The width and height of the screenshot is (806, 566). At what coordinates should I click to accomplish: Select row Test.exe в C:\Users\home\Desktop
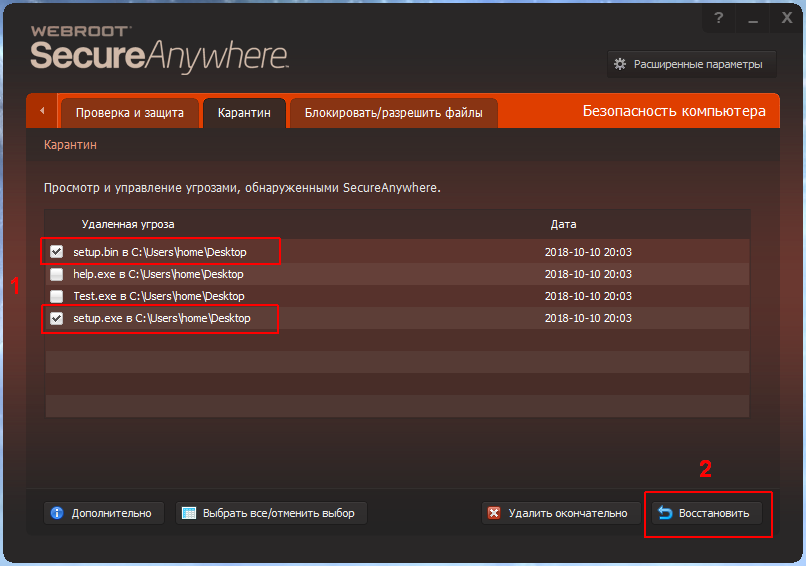tap(397, 296)
